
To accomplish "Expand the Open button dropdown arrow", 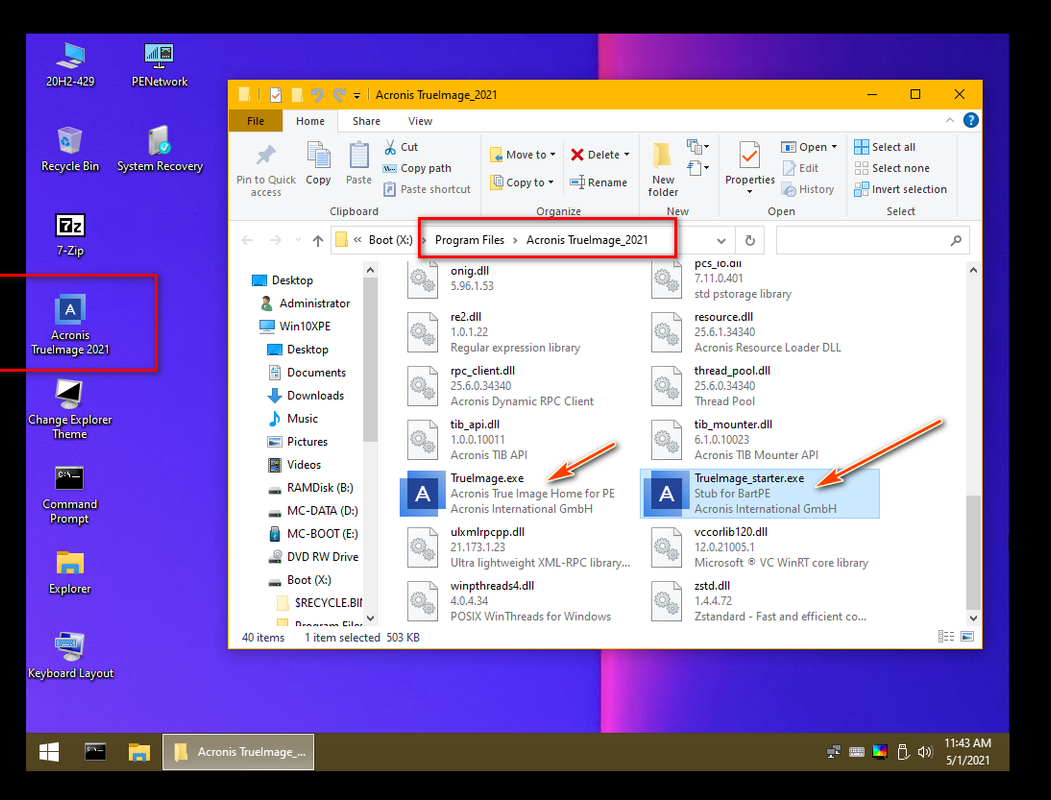I will [834, 147].
